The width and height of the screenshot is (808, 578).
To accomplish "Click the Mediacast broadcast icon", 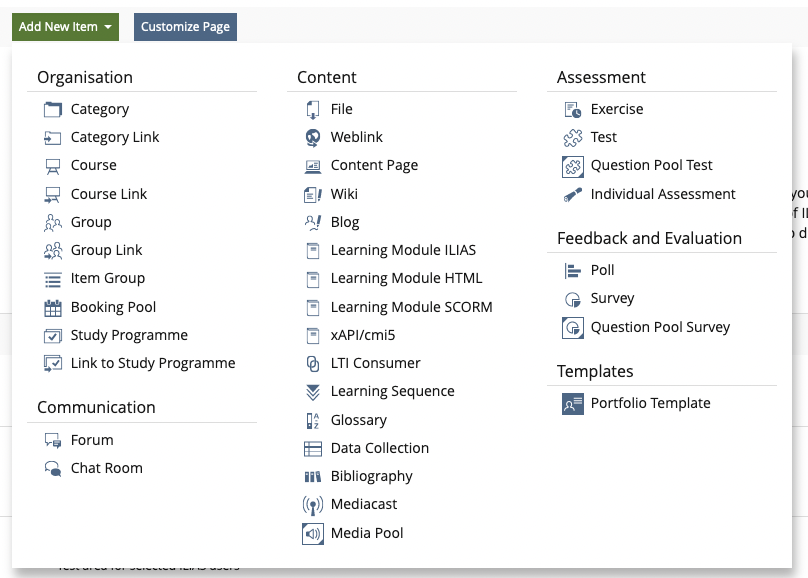I will pos(313,505).
